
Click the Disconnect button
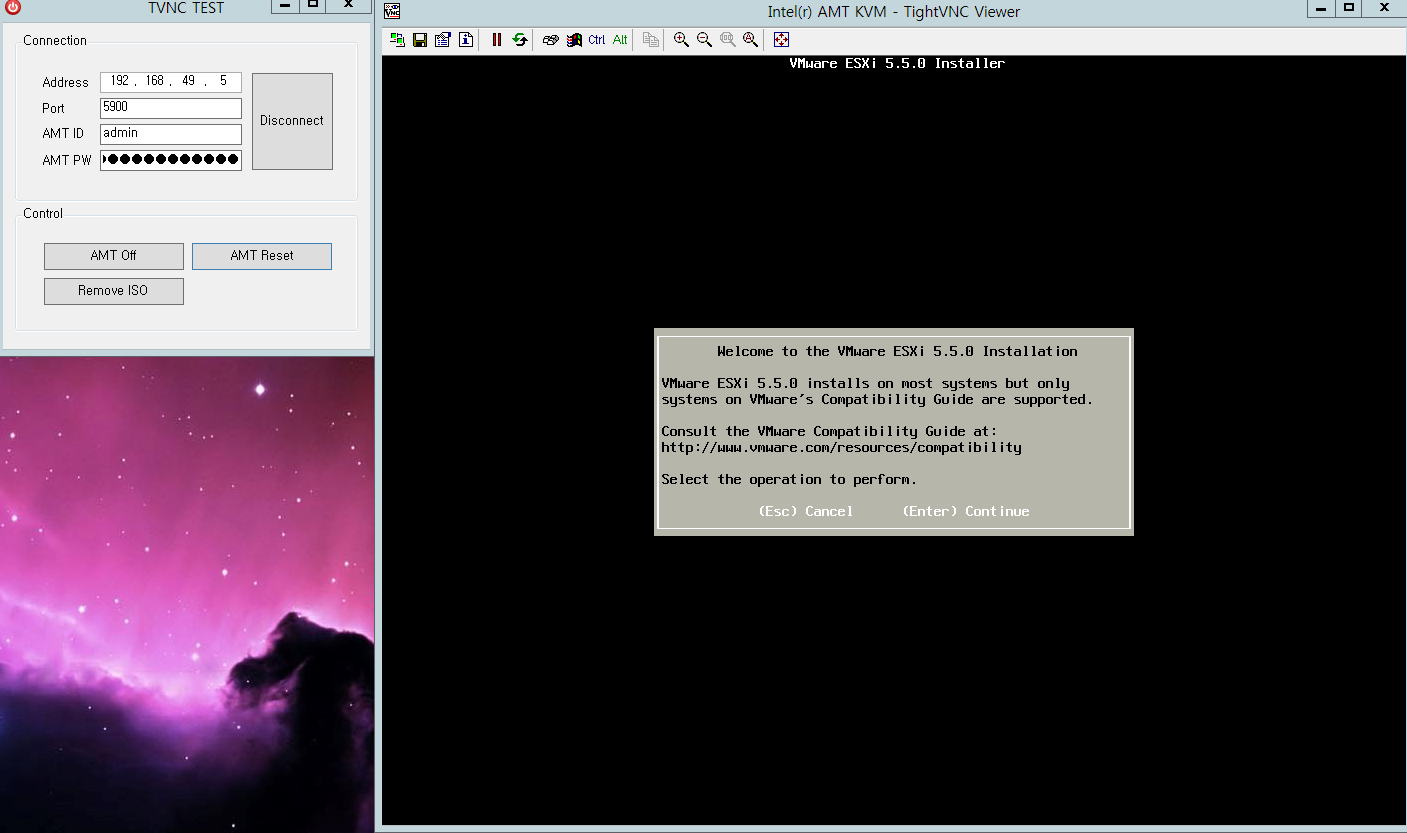pos(292,121)
